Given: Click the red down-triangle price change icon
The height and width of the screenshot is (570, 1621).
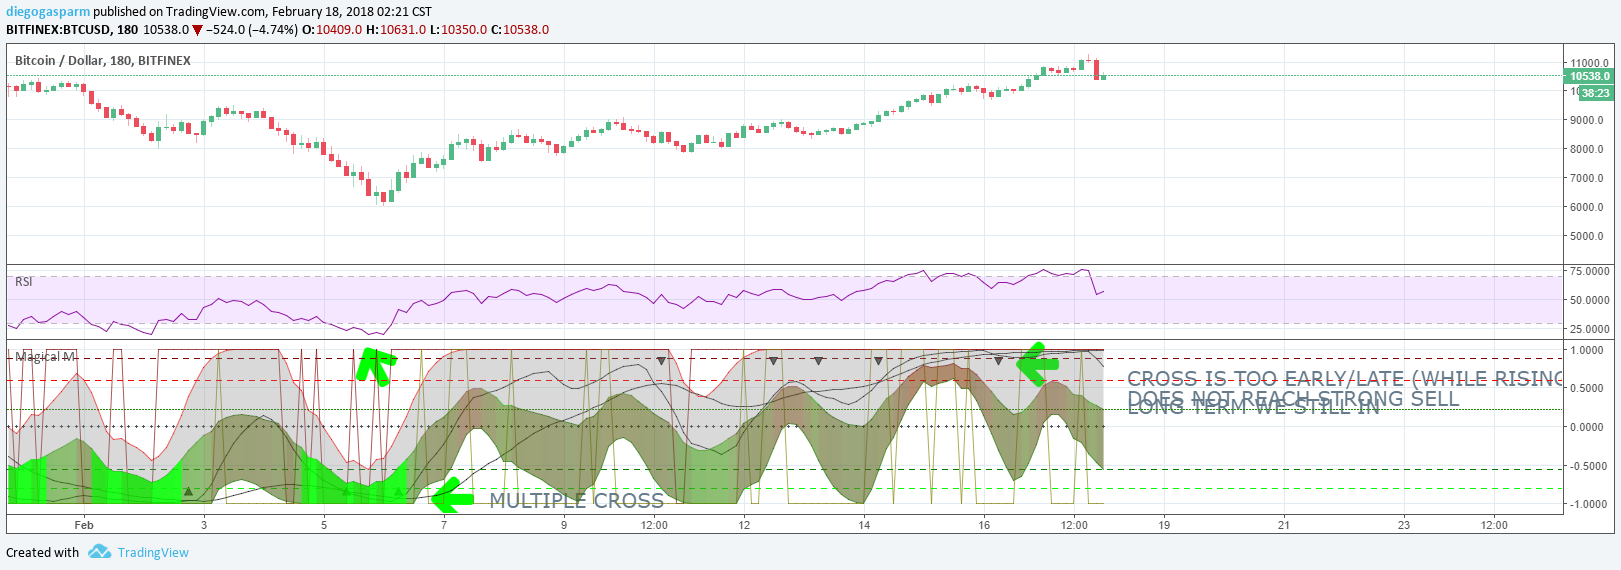Looking at the screenshot, I should click(197, 30).
